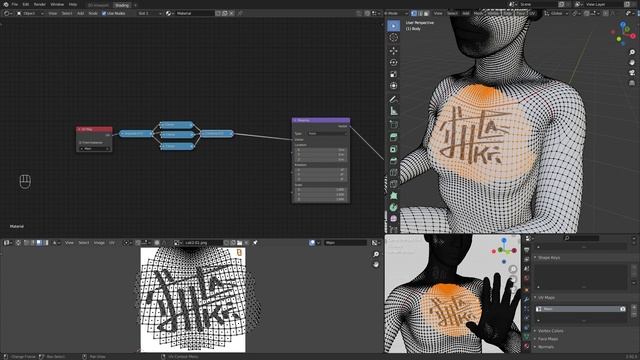Expand the Face Maps panel
The image size is (640, 360).
547,339
